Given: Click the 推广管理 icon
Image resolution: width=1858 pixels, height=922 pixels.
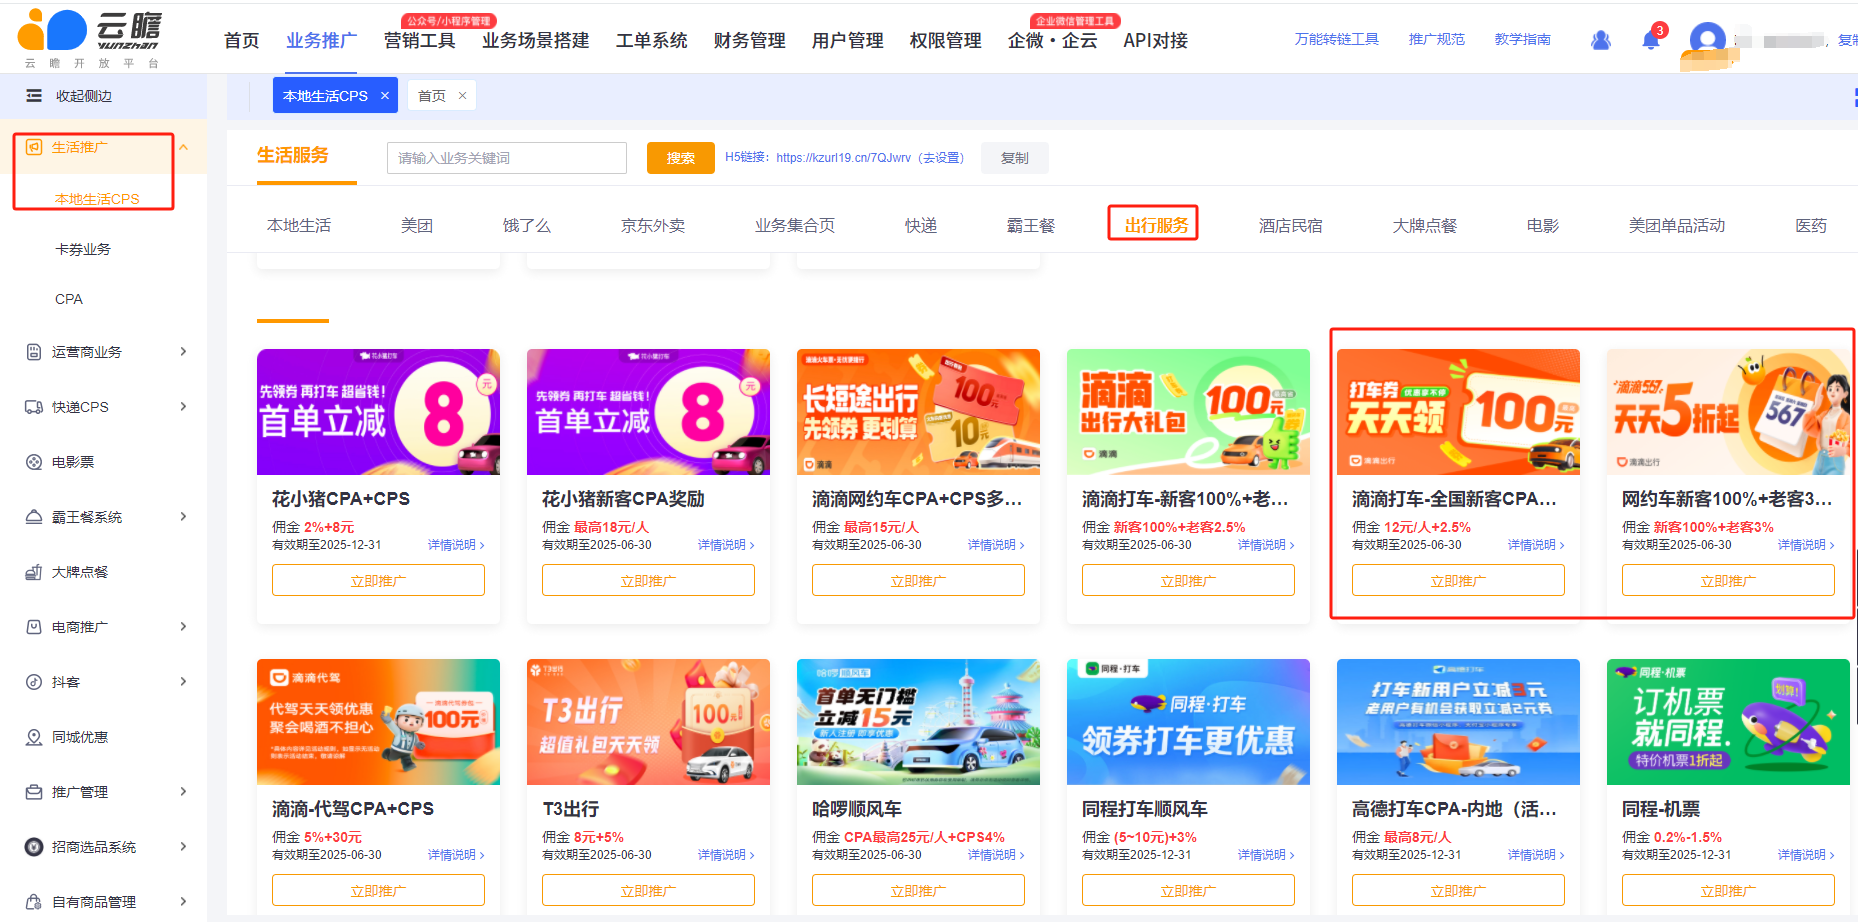Looking at the screenshot, I should coord(34,792).
